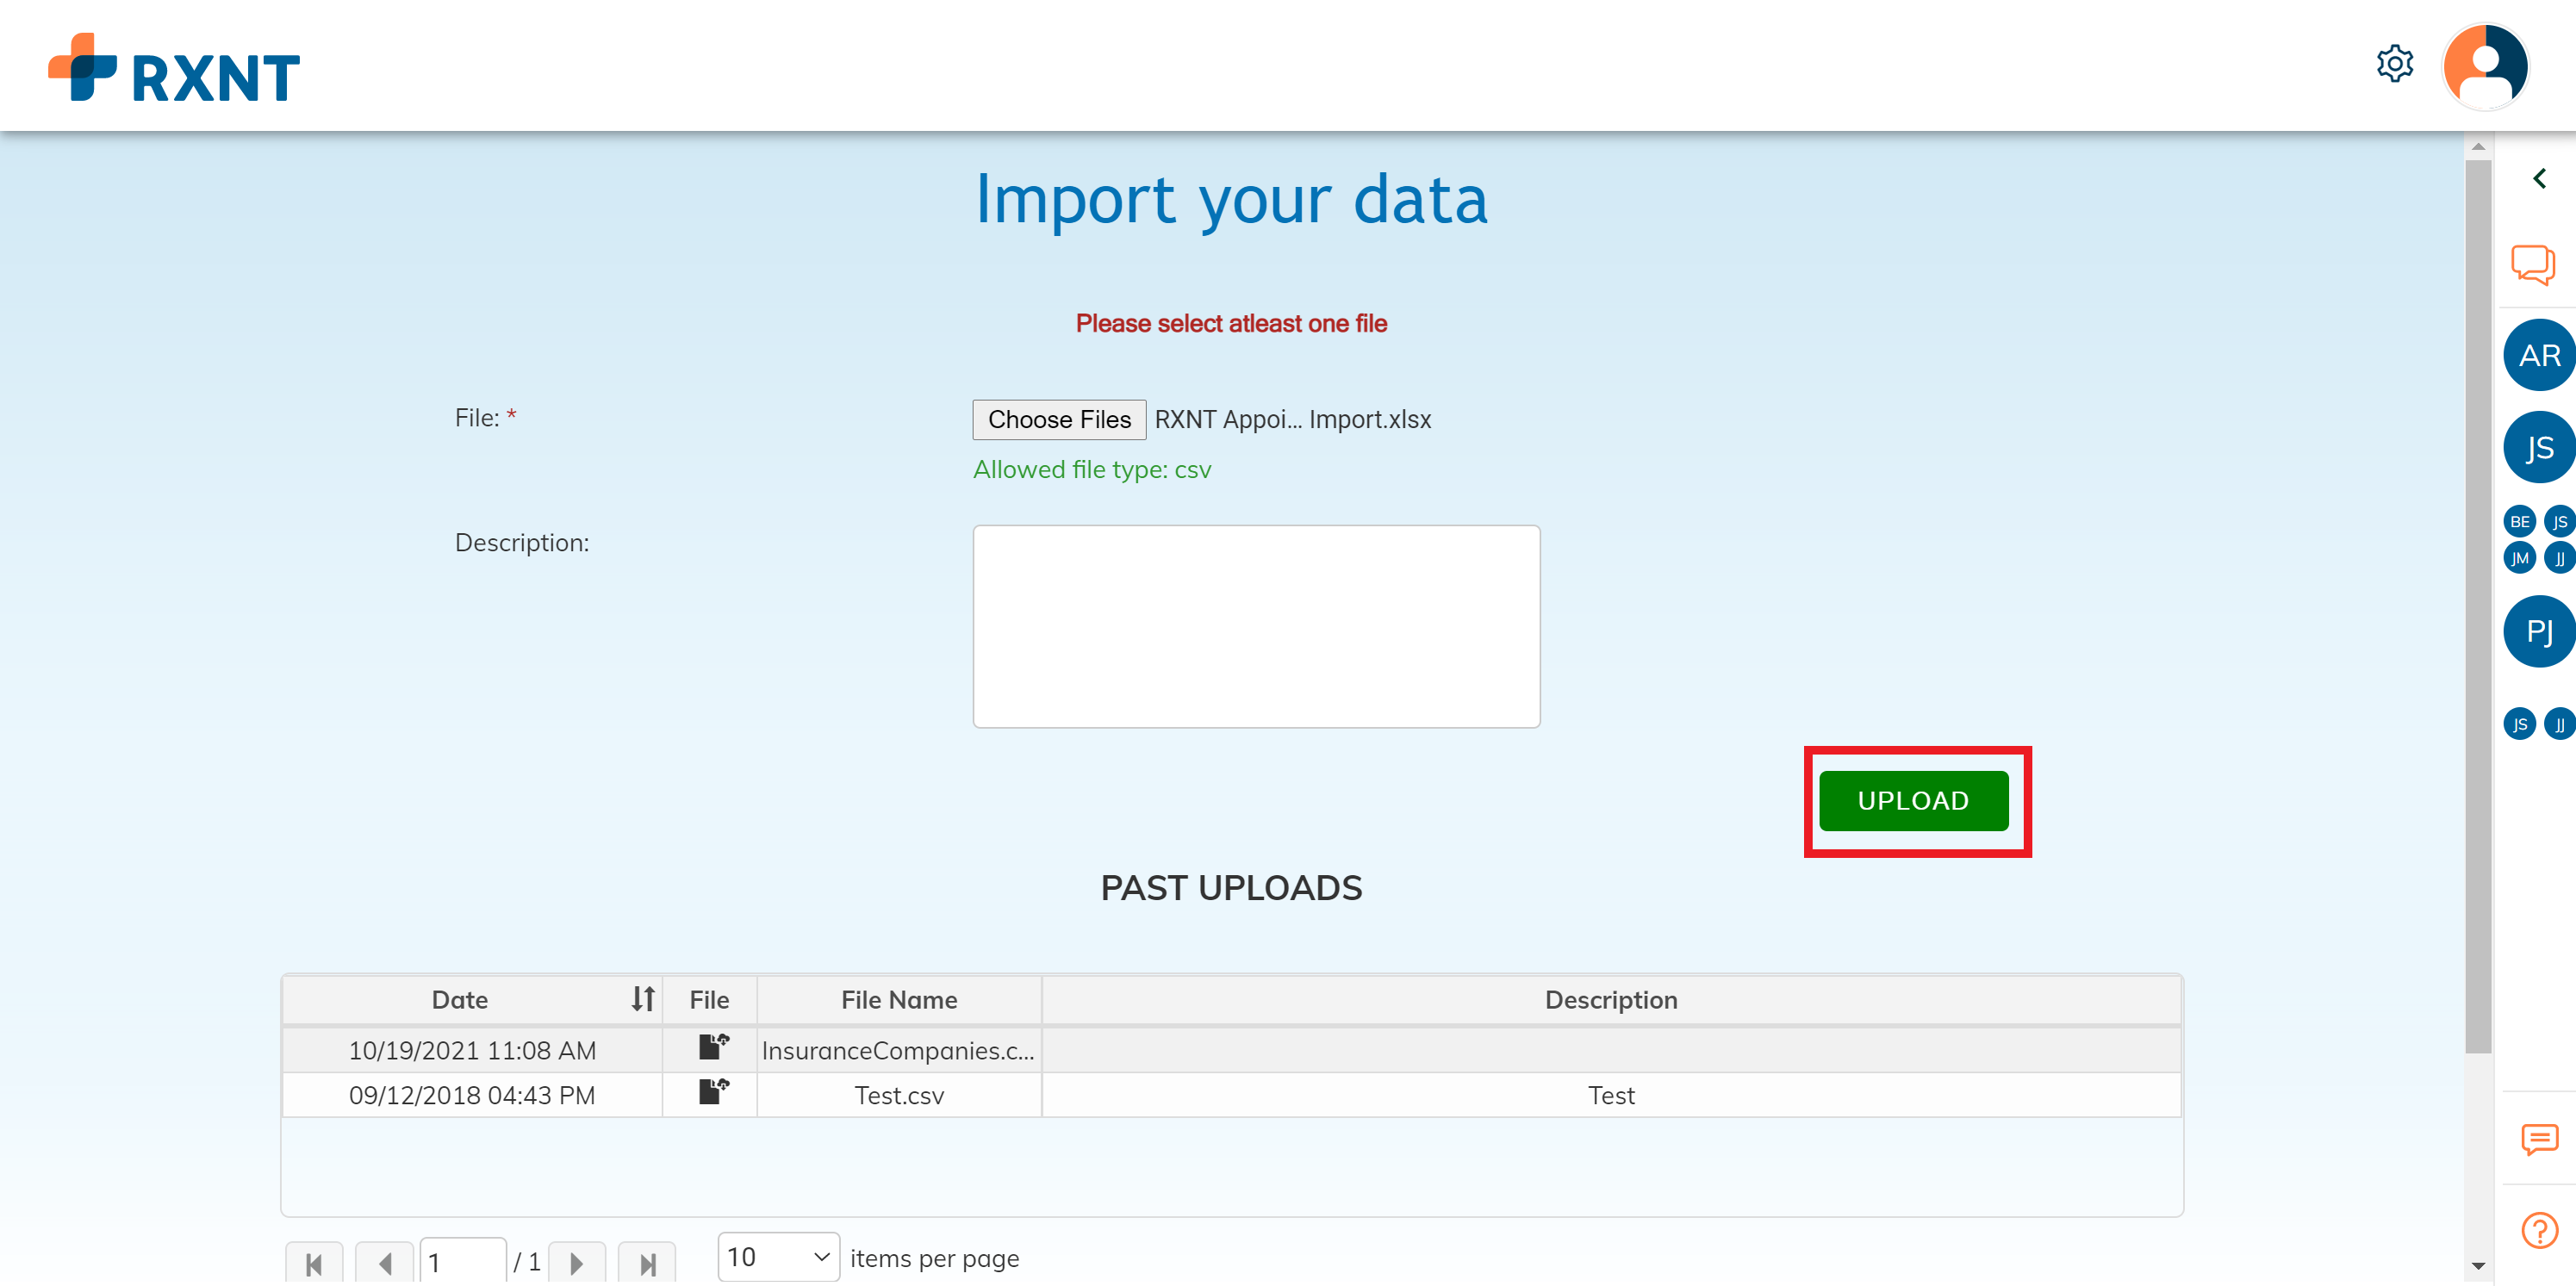The width and height of the screenshot is (2576, 1286).
Task: Open the chat bubbles icon
Action: pos(2533,265)
